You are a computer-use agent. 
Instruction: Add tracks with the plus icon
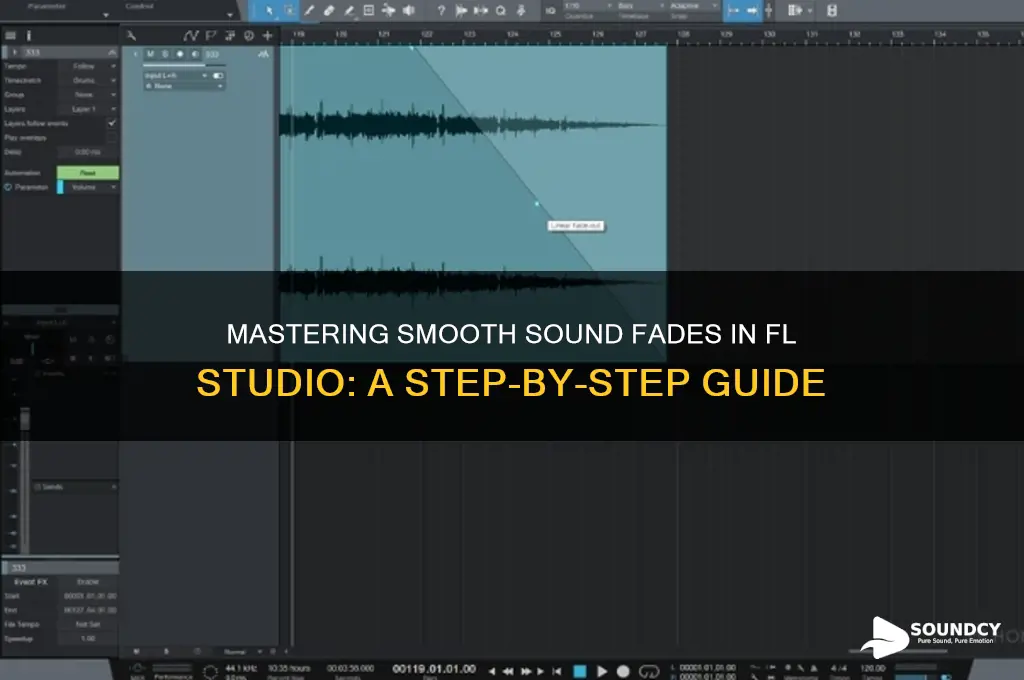click(268, 35)
